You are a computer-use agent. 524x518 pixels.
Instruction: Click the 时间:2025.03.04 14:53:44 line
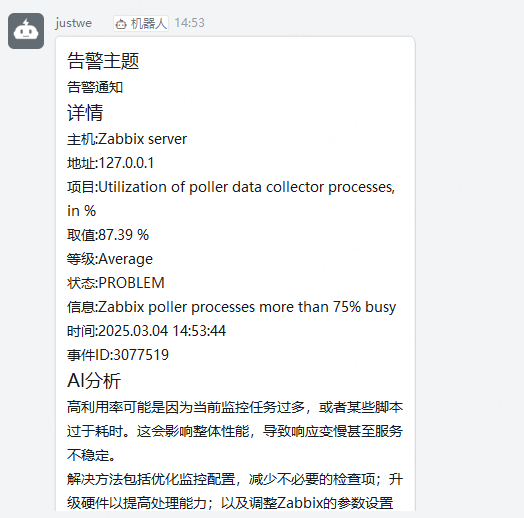pos(146,331)
